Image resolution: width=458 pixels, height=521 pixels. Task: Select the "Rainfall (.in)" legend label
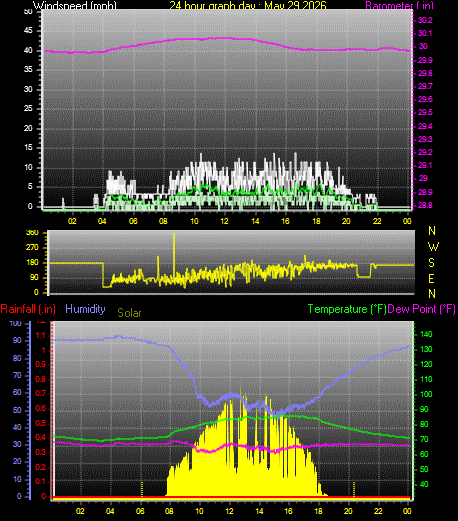(28, 309)
